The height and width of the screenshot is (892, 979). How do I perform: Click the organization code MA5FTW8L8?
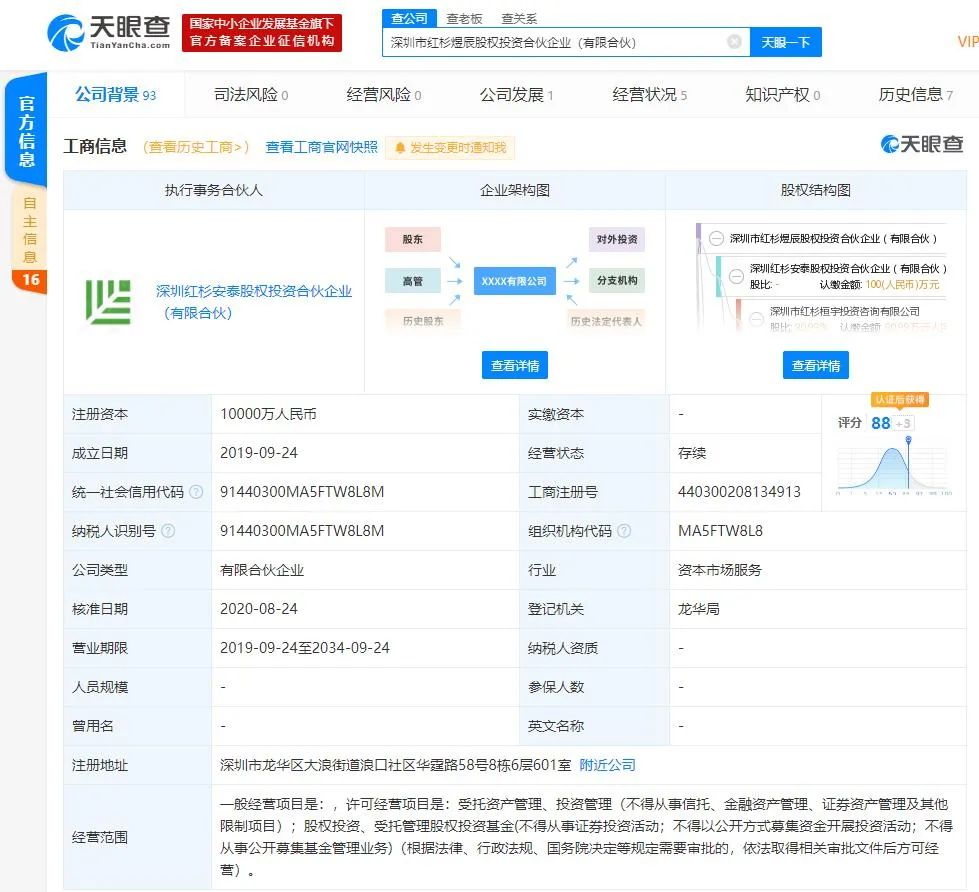pos(721,531)
